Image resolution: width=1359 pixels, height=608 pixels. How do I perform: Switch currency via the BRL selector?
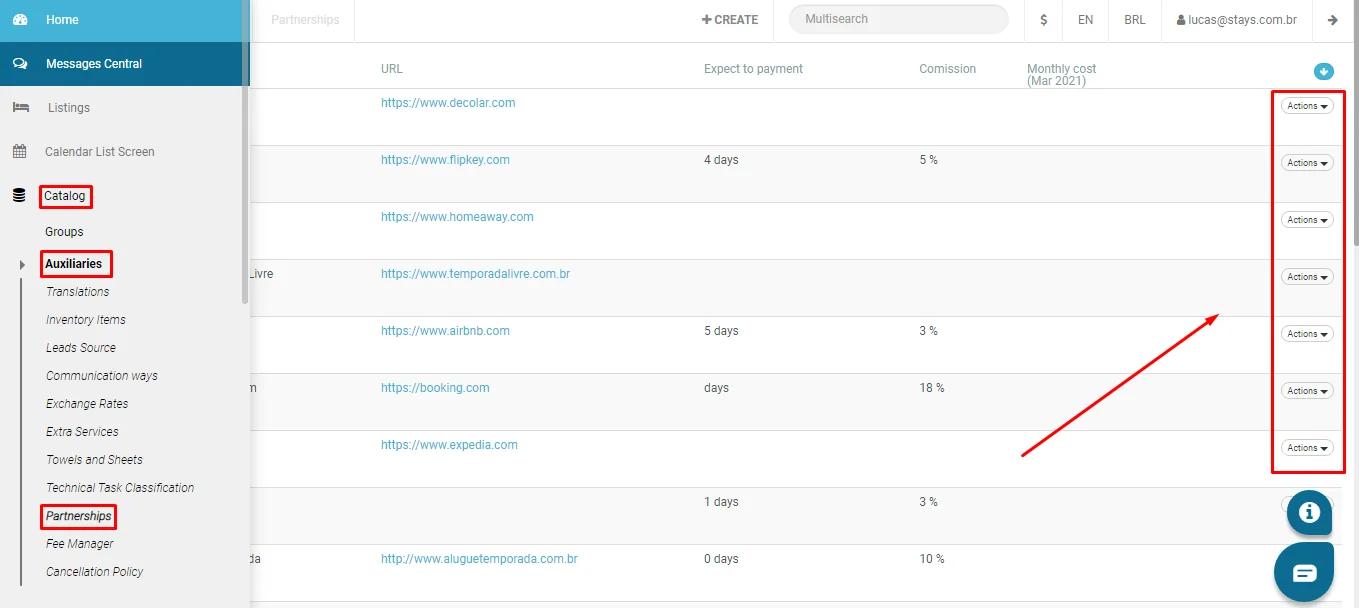point(1135,20)
